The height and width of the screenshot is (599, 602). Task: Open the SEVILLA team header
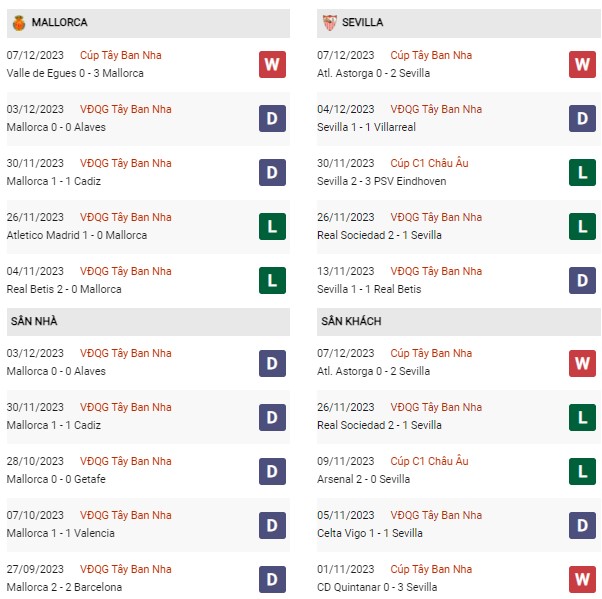pos(458,23)
